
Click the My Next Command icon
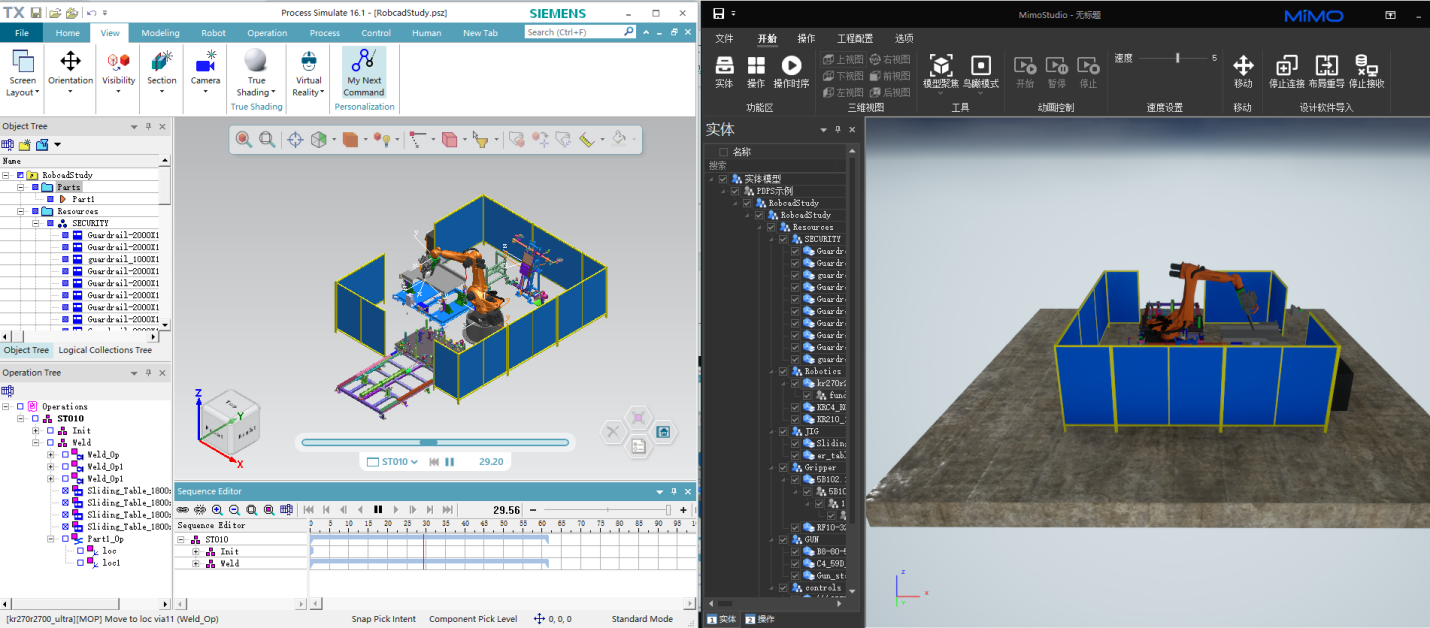(x=364, y=62)
